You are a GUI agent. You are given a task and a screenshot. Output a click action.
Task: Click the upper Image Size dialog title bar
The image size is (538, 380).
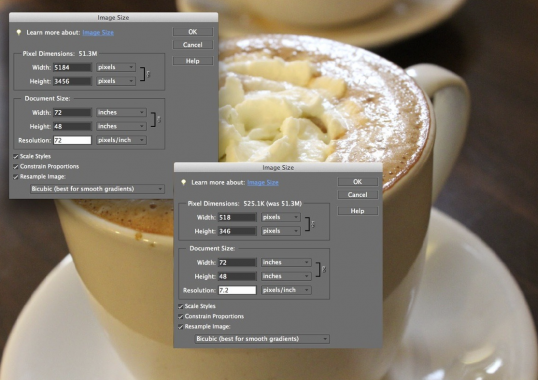(113, 17)
